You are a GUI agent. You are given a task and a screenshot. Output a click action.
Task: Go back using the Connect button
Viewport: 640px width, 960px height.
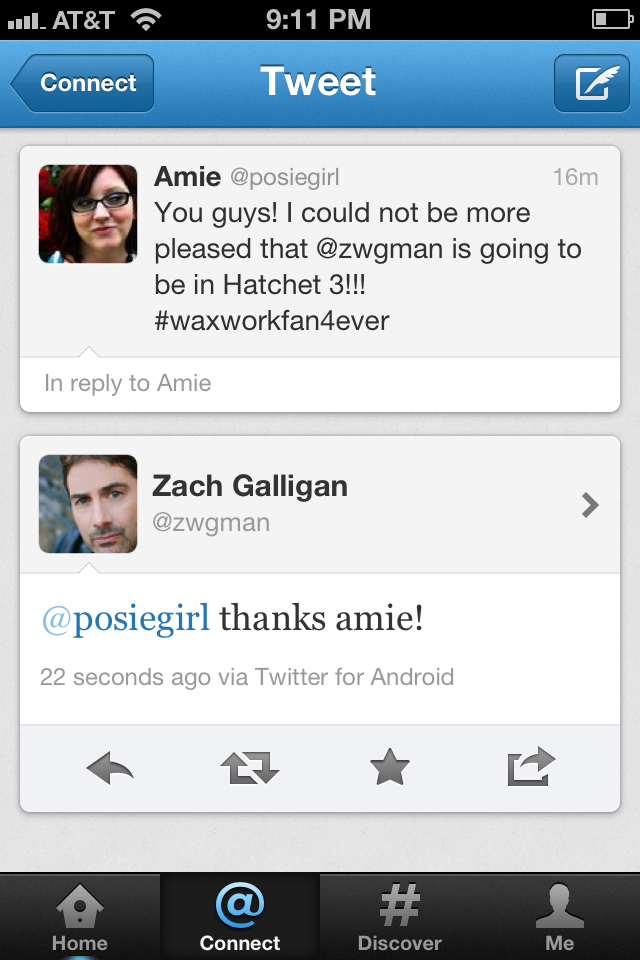point(84,83)
